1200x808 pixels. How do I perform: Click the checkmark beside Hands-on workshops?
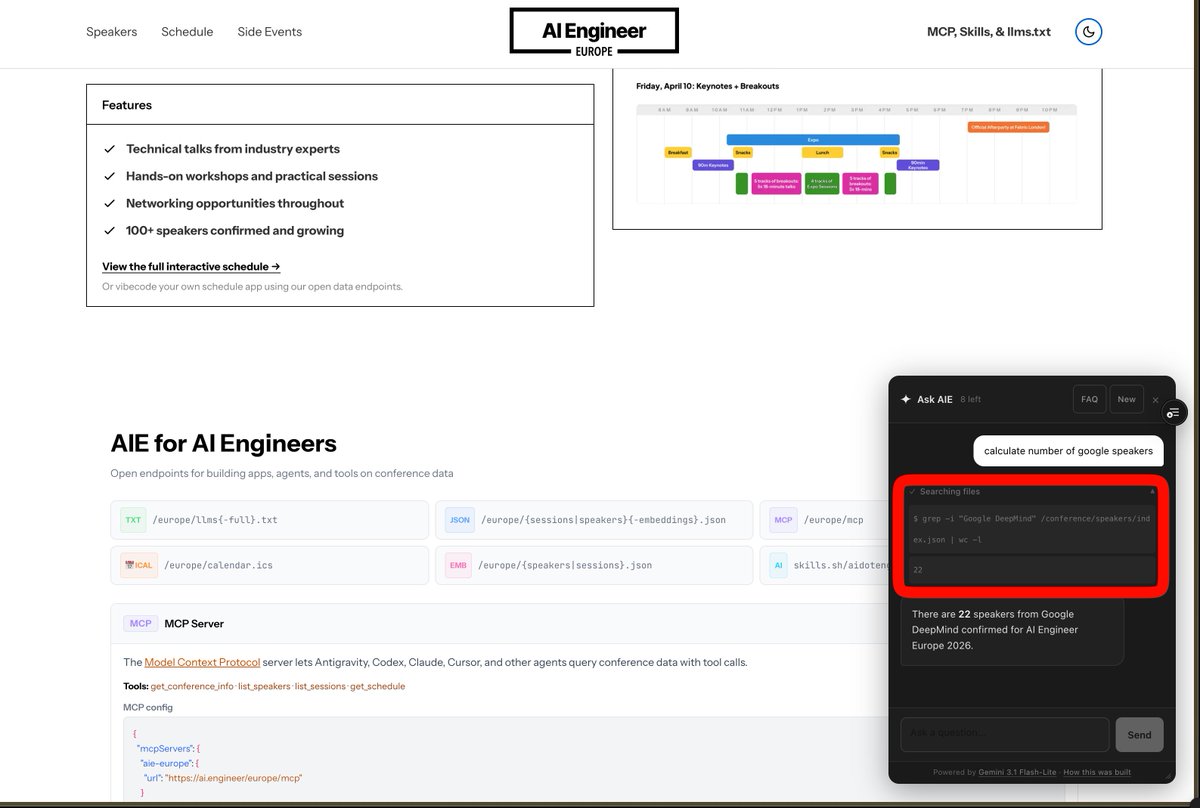click(109, 176)
